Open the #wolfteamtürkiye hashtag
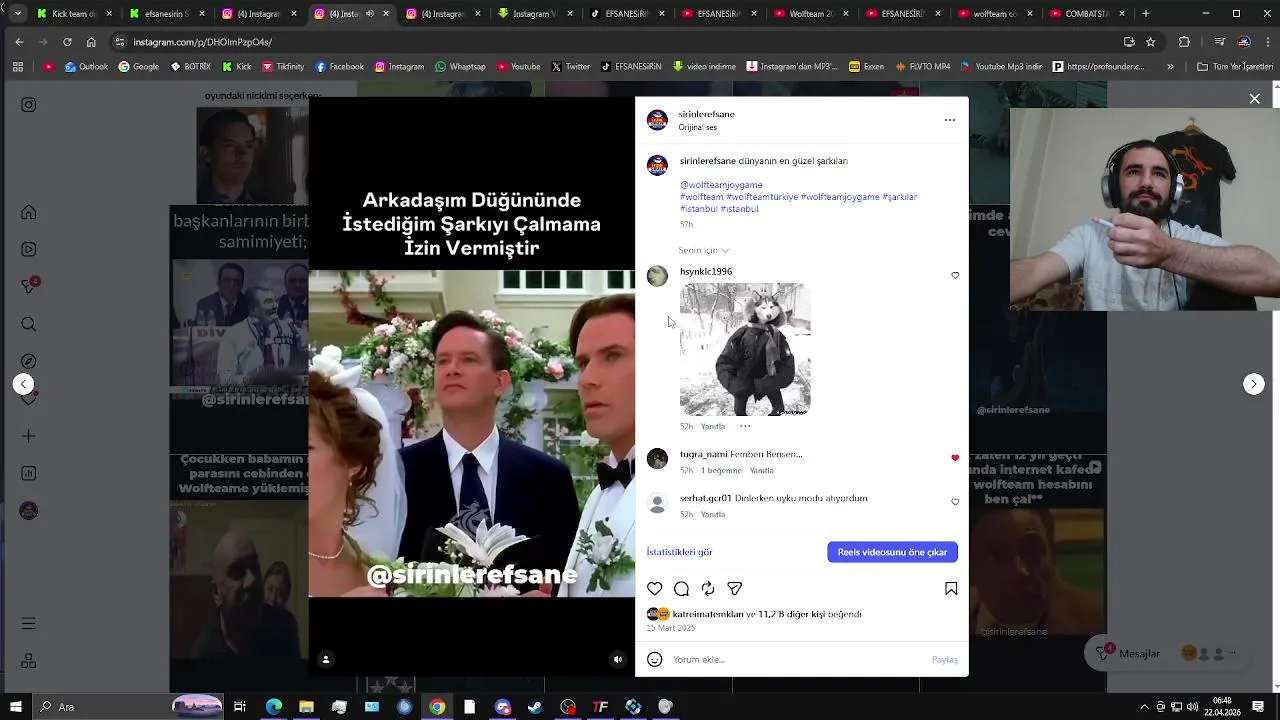This screenshot has height=720, width=1280. tap(761, 197)
